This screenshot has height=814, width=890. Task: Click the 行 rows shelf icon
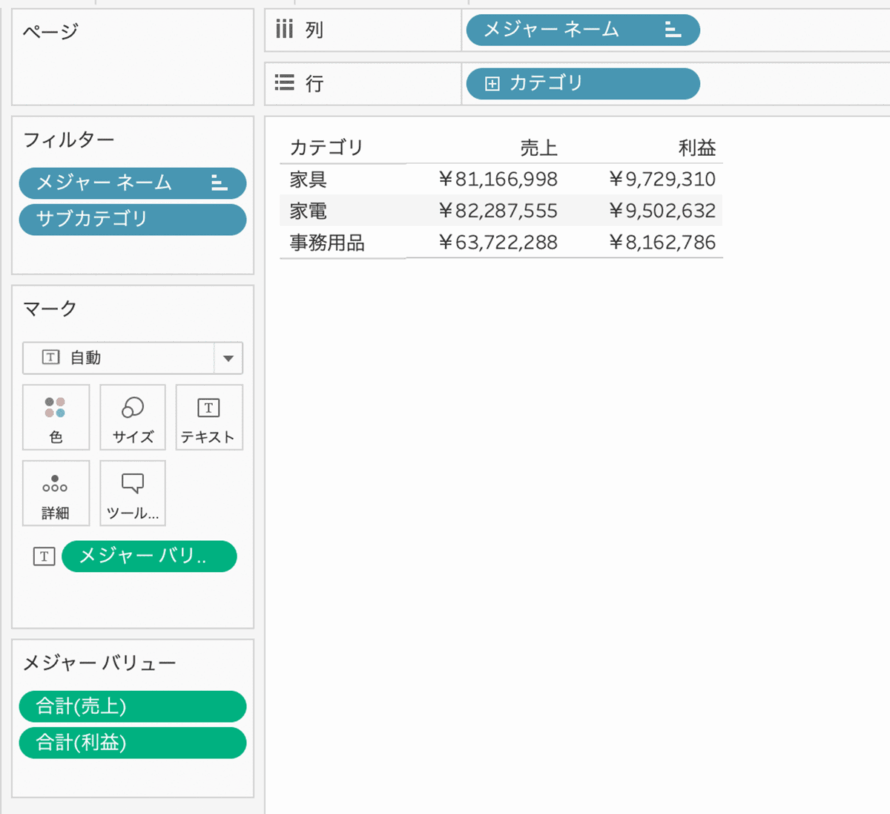coord(284,83)
